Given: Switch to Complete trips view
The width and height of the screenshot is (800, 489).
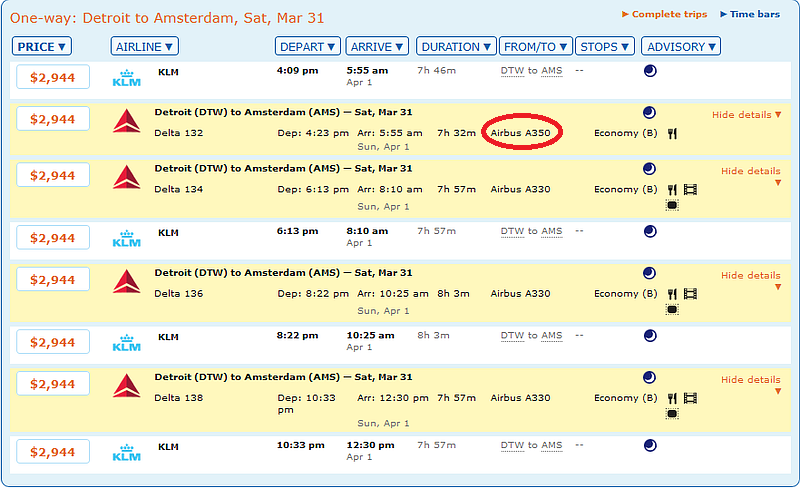Looking at the screenshot, I should (664, 14).
